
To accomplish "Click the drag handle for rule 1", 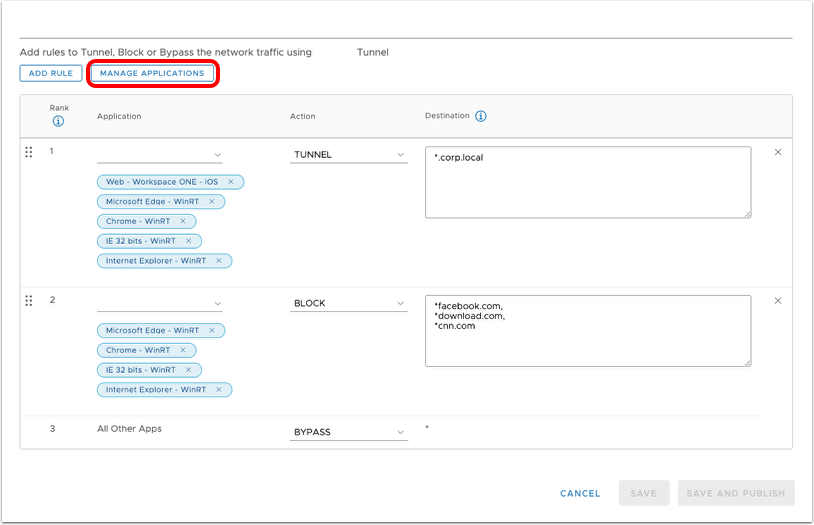I will [x=29, y=152].
